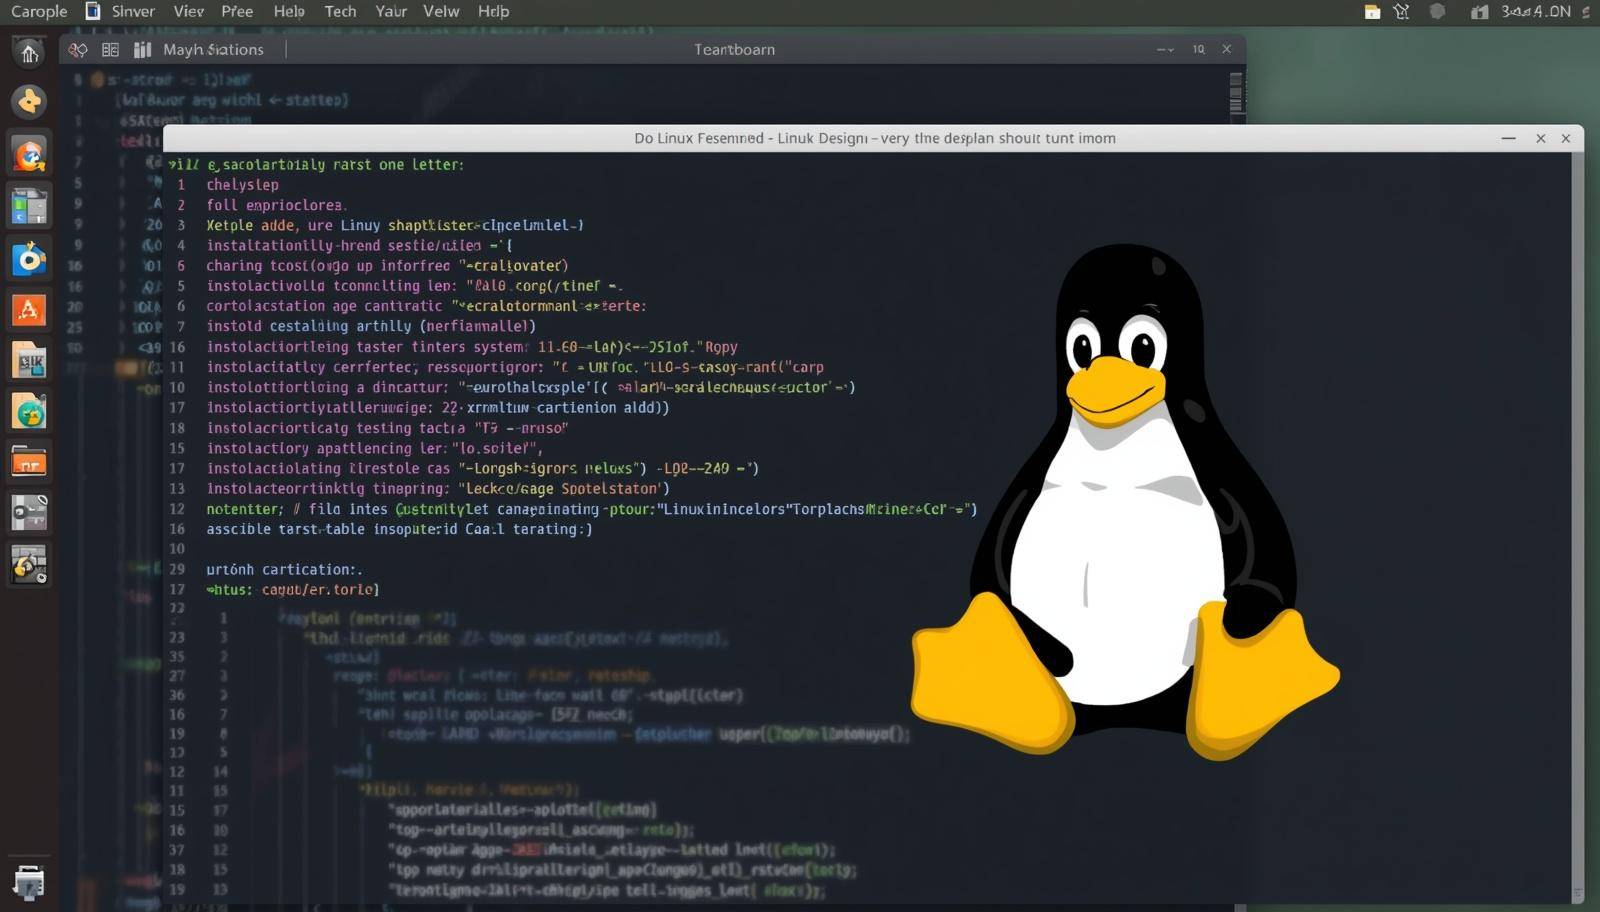
Task: Click the line starting 'charing tcosl(owgo up'
Action: [387, 266]
